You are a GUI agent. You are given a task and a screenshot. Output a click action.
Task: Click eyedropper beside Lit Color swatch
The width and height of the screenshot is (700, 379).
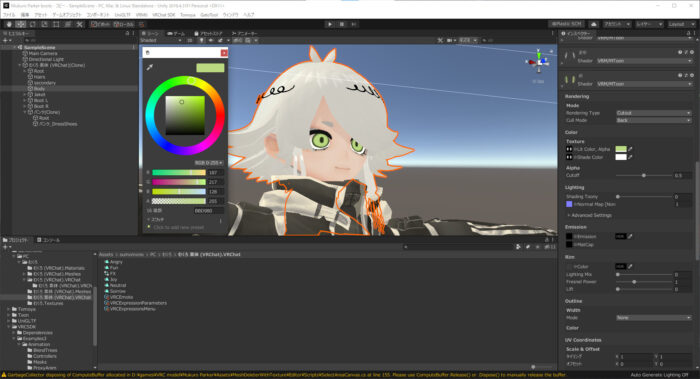coord(630,149)
